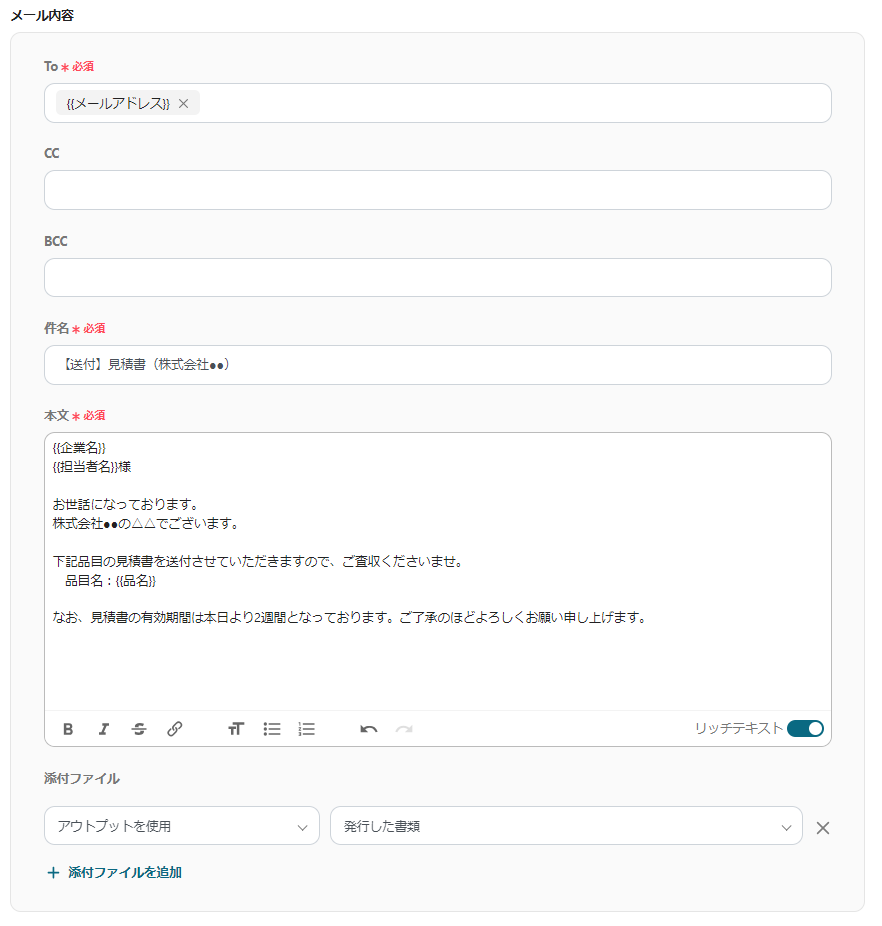
Task: Open the アウトプットを使用 dropdown
Action: (181, 826)
